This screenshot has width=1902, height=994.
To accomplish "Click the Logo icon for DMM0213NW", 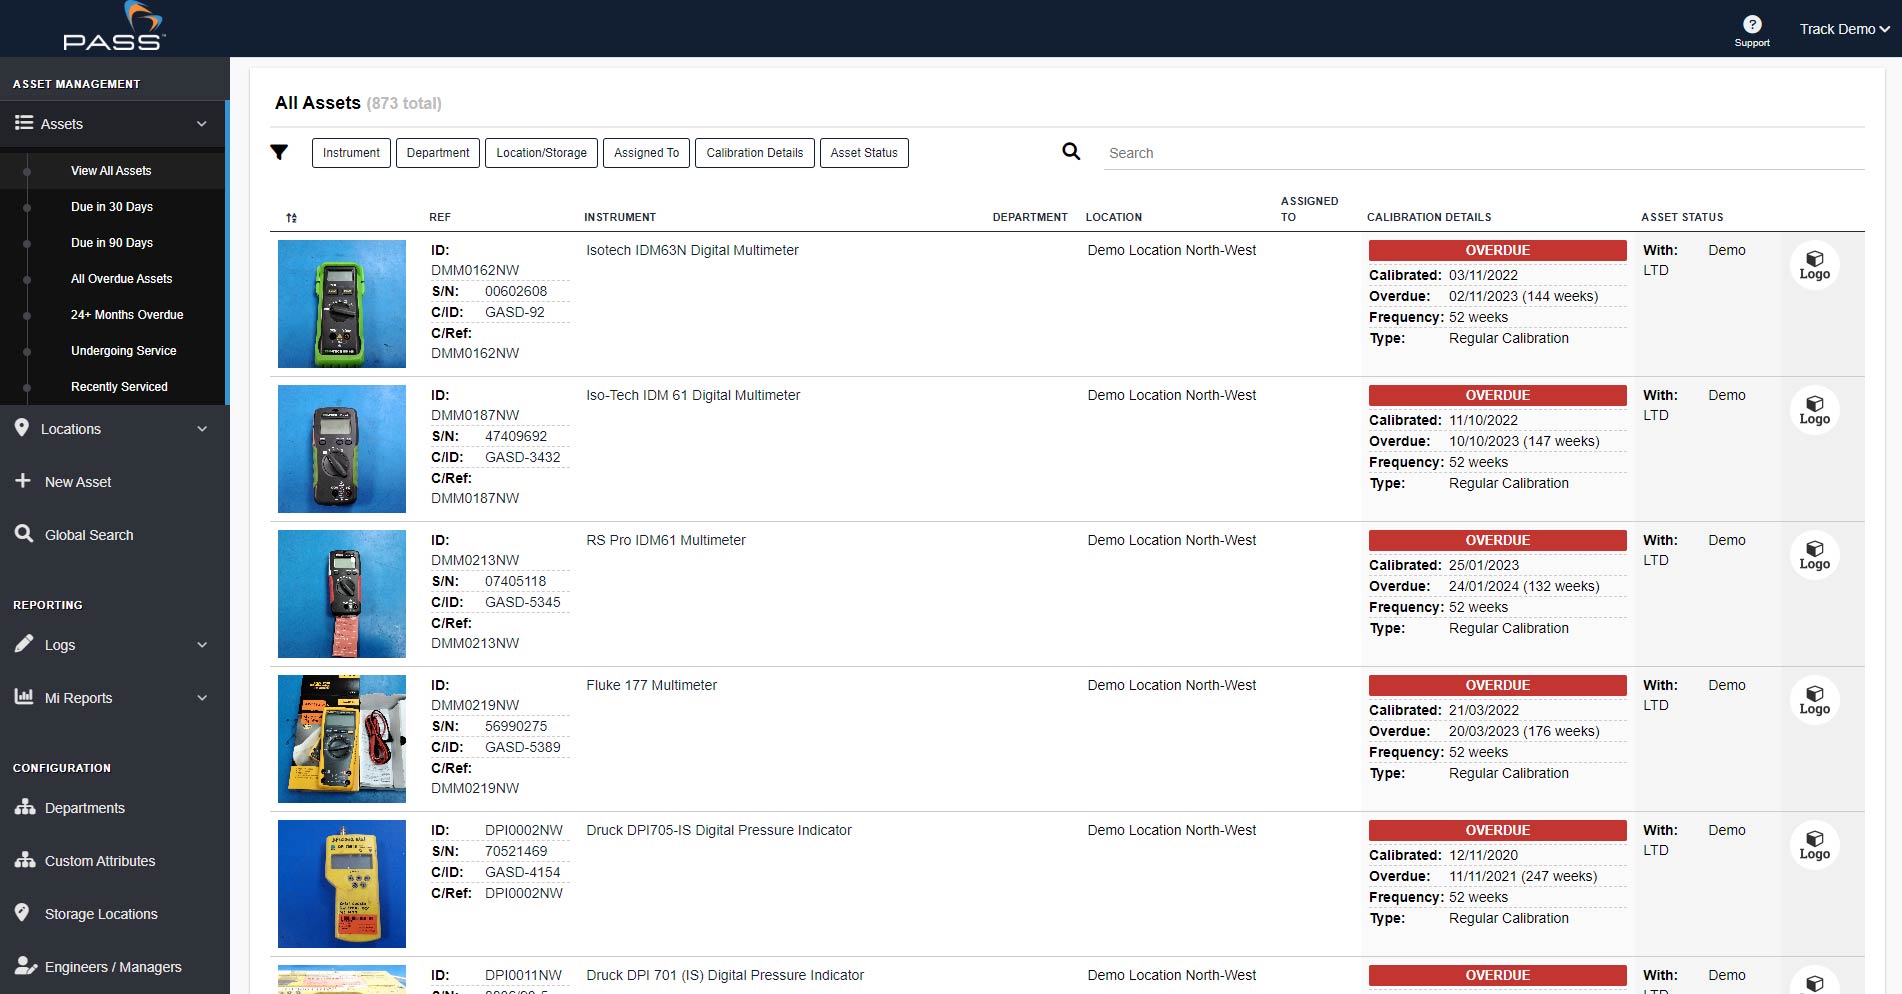I will tap(1814, 556).
